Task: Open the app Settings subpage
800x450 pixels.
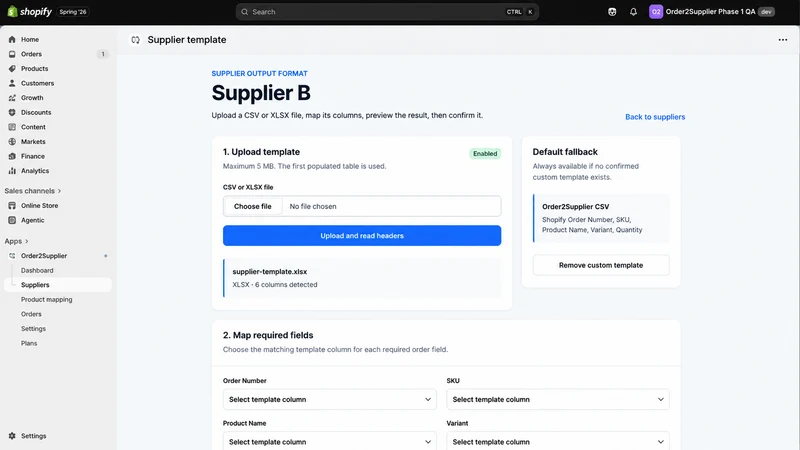Action: coord(33,329)
